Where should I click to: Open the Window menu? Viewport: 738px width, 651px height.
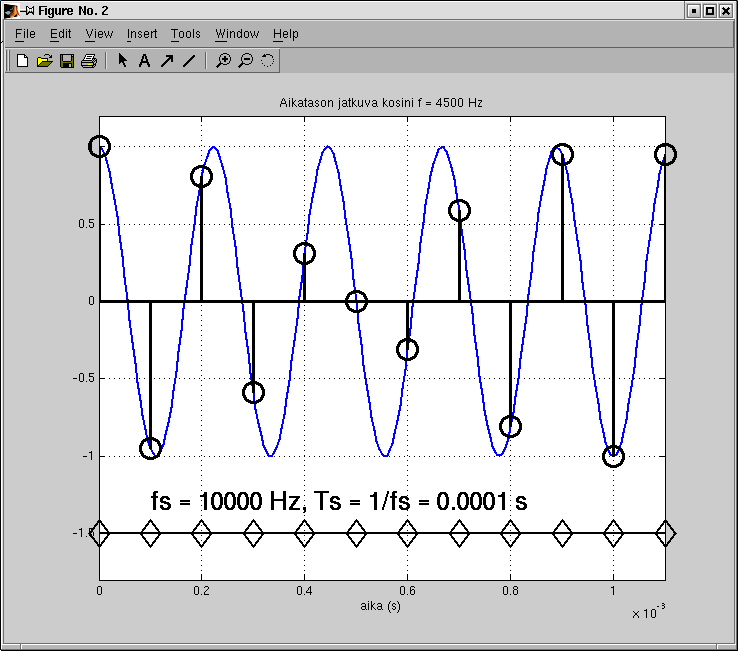click(237, 34)
